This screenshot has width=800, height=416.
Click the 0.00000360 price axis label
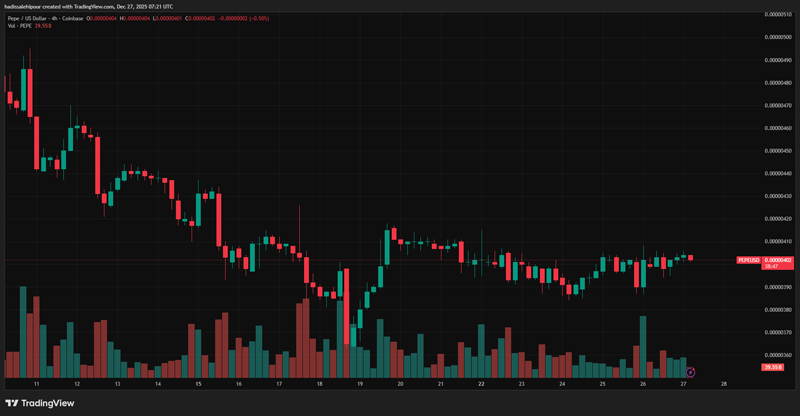(778, 355)
